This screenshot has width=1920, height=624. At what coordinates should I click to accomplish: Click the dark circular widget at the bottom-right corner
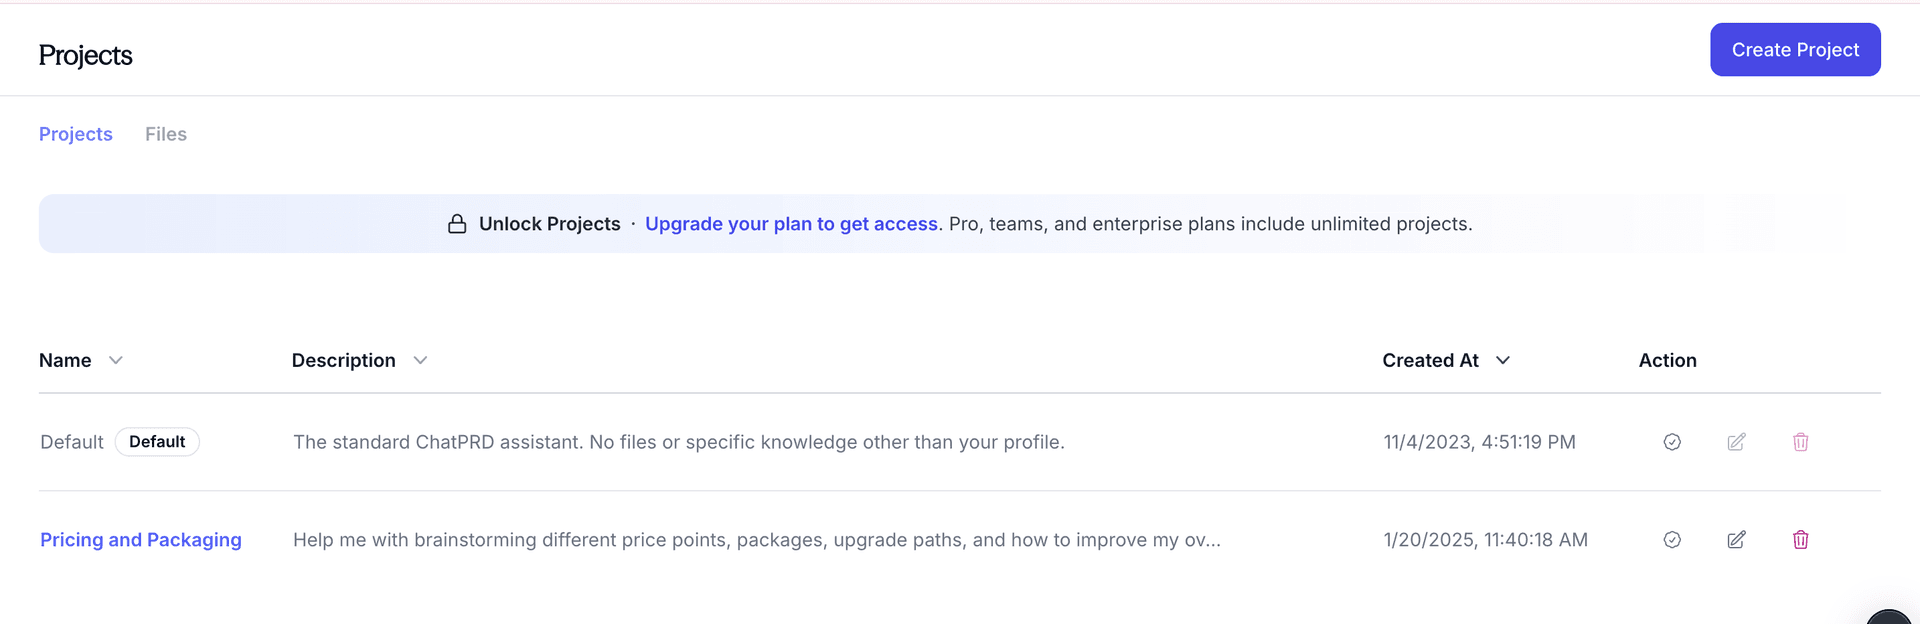coord(1890,616)
